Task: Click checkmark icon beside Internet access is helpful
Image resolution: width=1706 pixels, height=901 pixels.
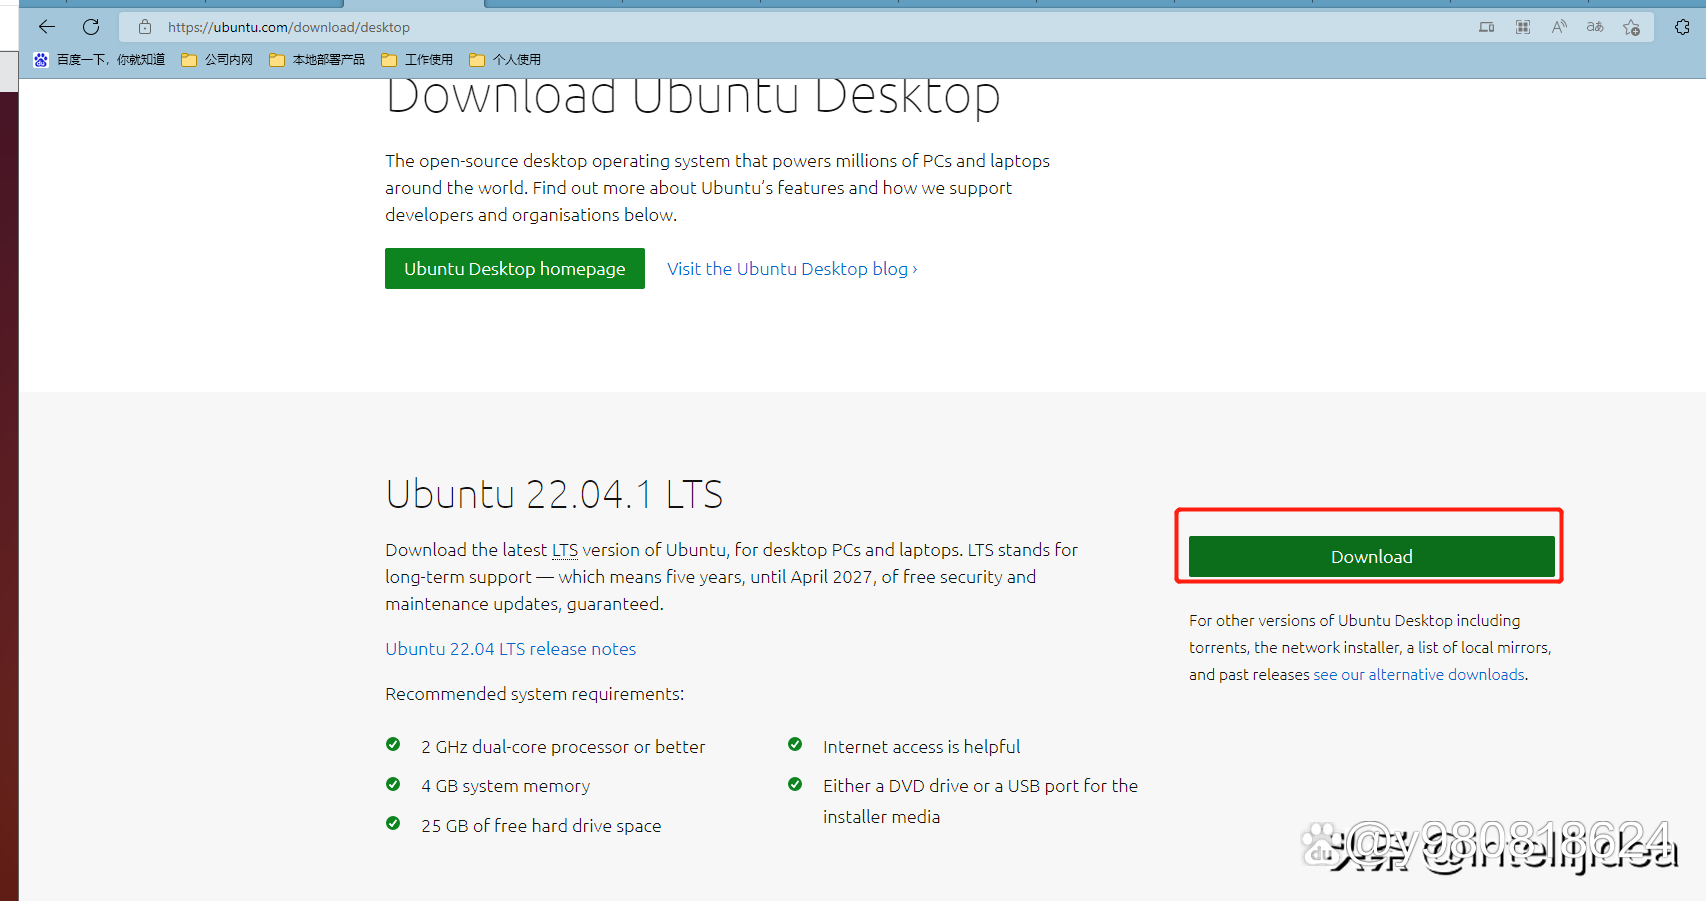Action: tap(795, 744)
